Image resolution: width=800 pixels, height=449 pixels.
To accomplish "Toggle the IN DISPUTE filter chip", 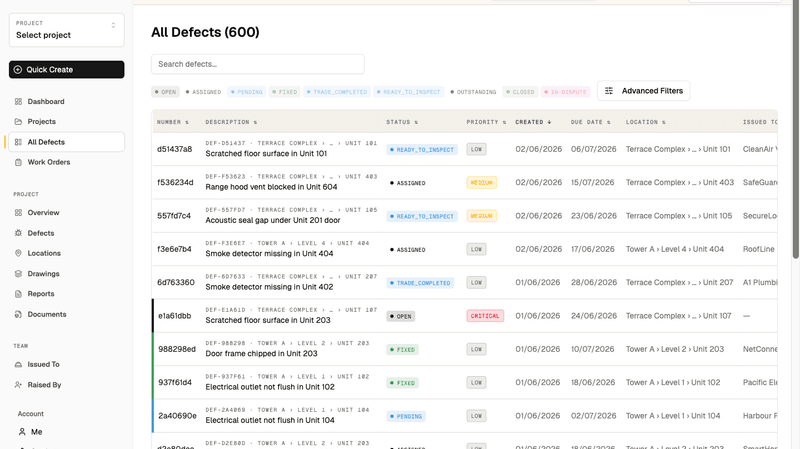I will click(565, 92).
